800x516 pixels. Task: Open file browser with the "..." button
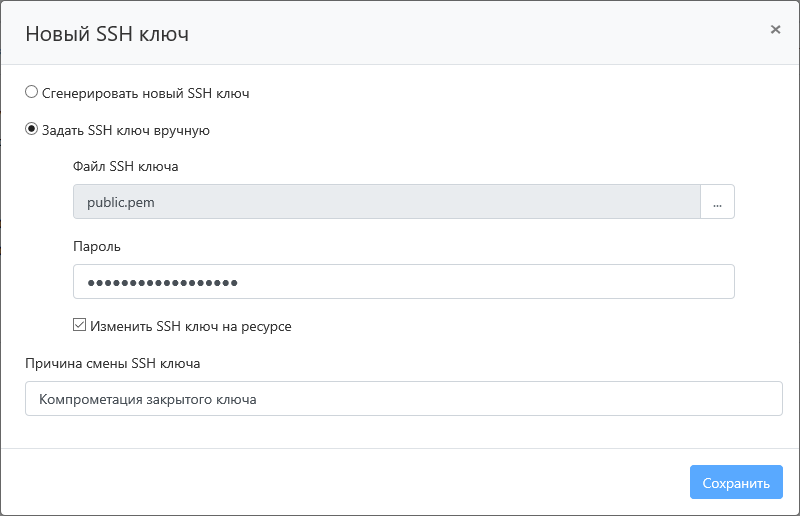(x=717, y=202)
